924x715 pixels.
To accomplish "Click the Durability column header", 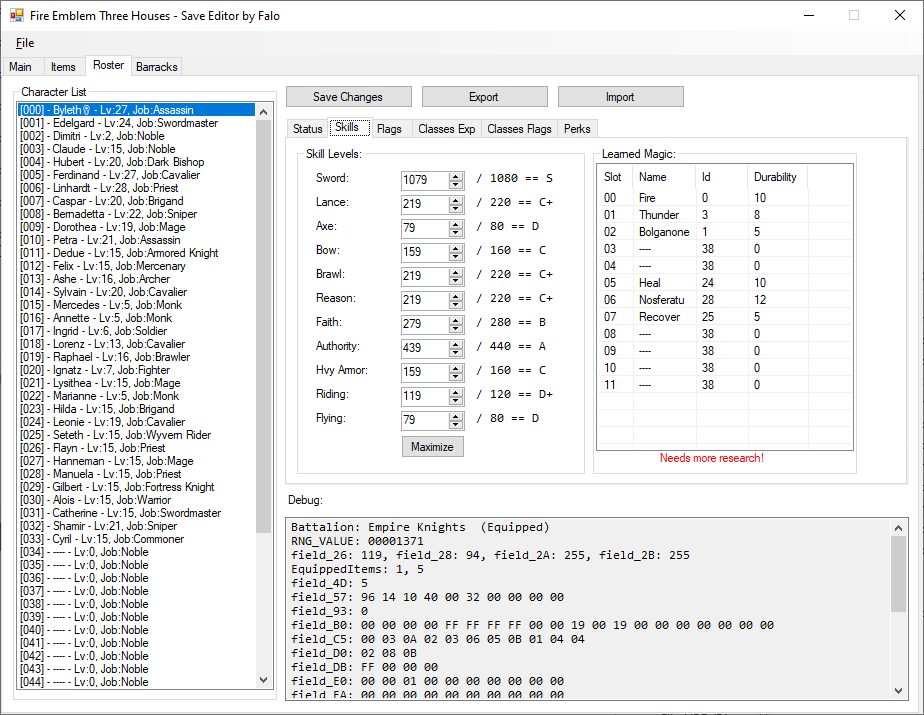I will click(778, 177).
